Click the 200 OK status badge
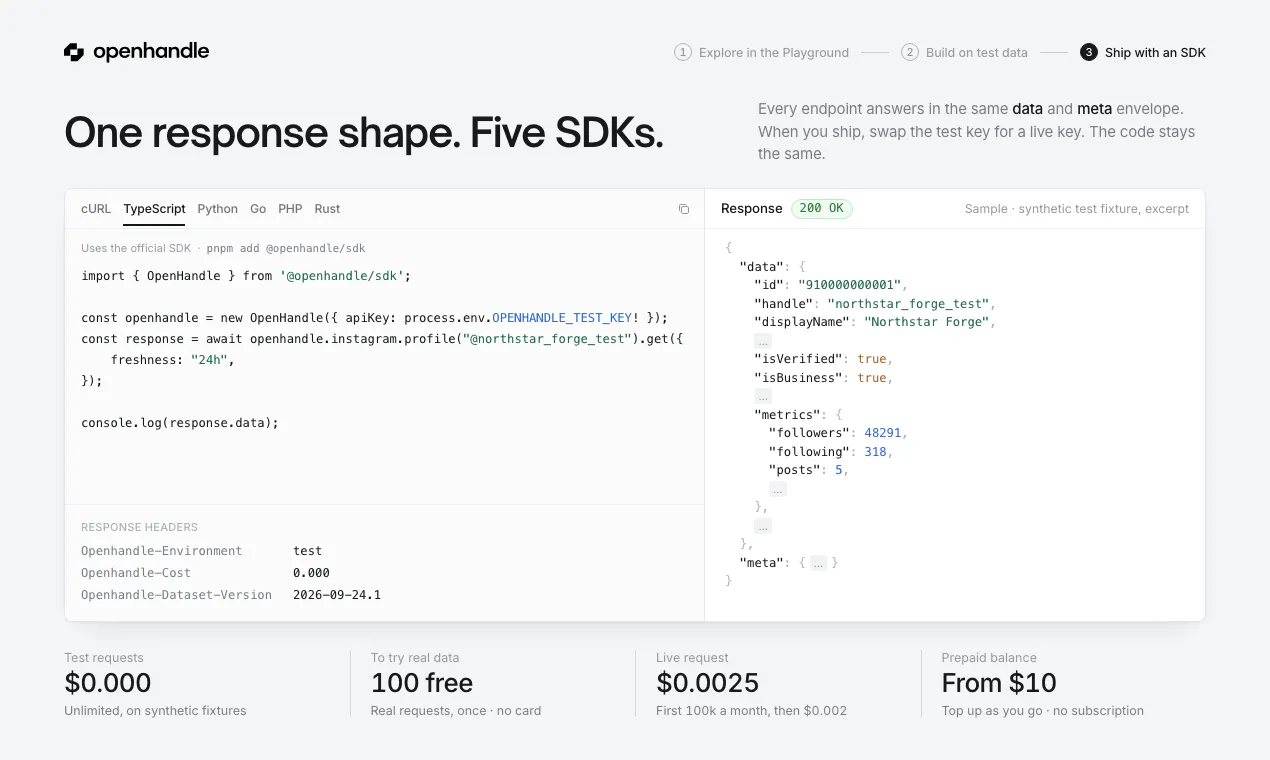 click(x=822, y=209)
